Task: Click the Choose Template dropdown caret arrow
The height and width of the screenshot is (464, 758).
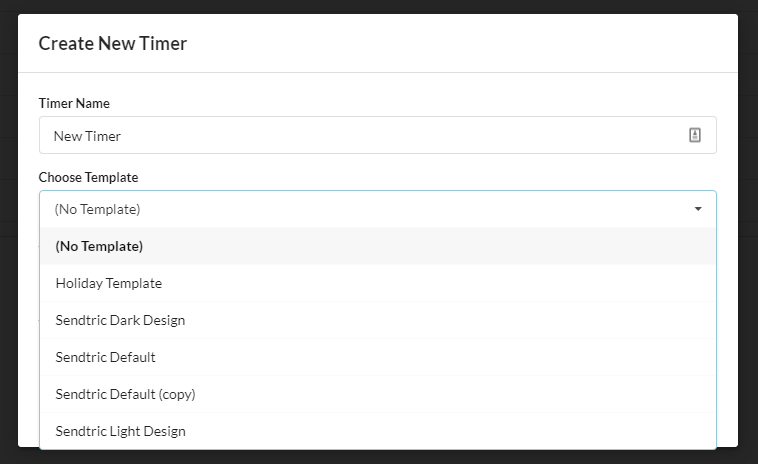Action: point(698,209)
